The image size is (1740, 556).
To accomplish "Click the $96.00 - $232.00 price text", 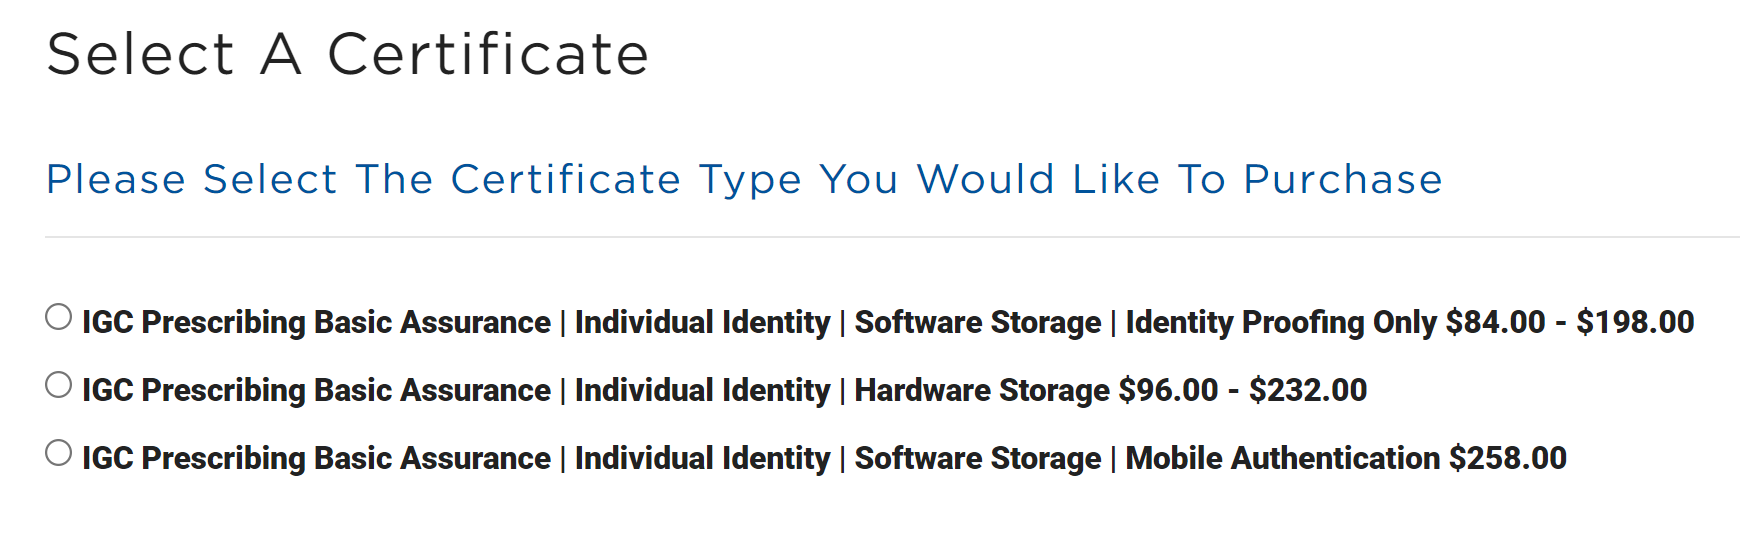I will coord(1243,391).
